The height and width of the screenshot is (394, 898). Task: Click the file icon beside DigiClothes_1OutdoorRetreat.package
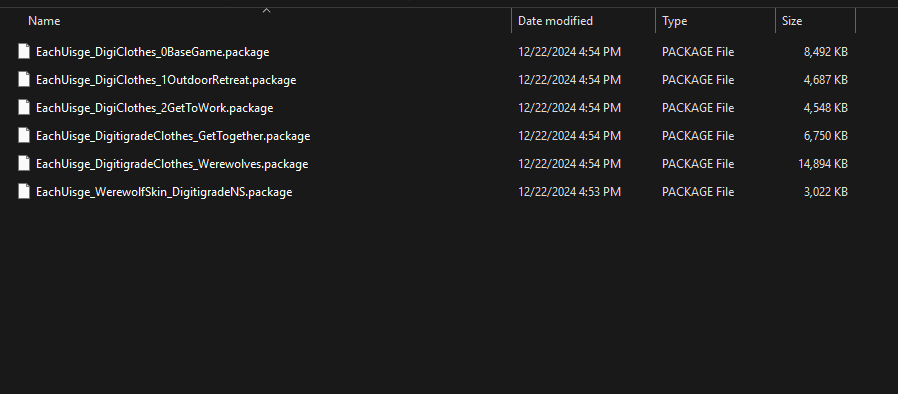(x=23, y=80)
